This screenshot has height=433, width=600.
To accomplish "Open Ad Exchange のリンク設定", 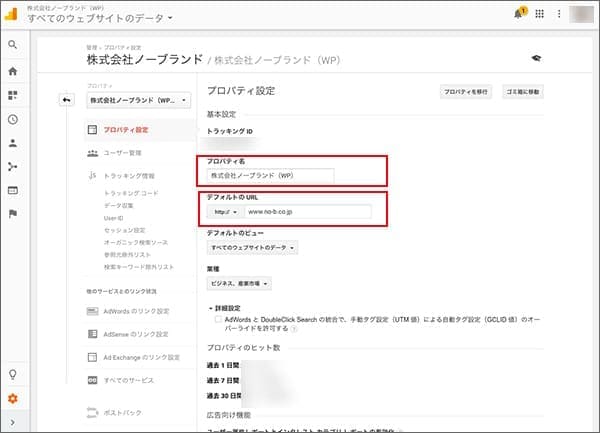I will 141,357.
